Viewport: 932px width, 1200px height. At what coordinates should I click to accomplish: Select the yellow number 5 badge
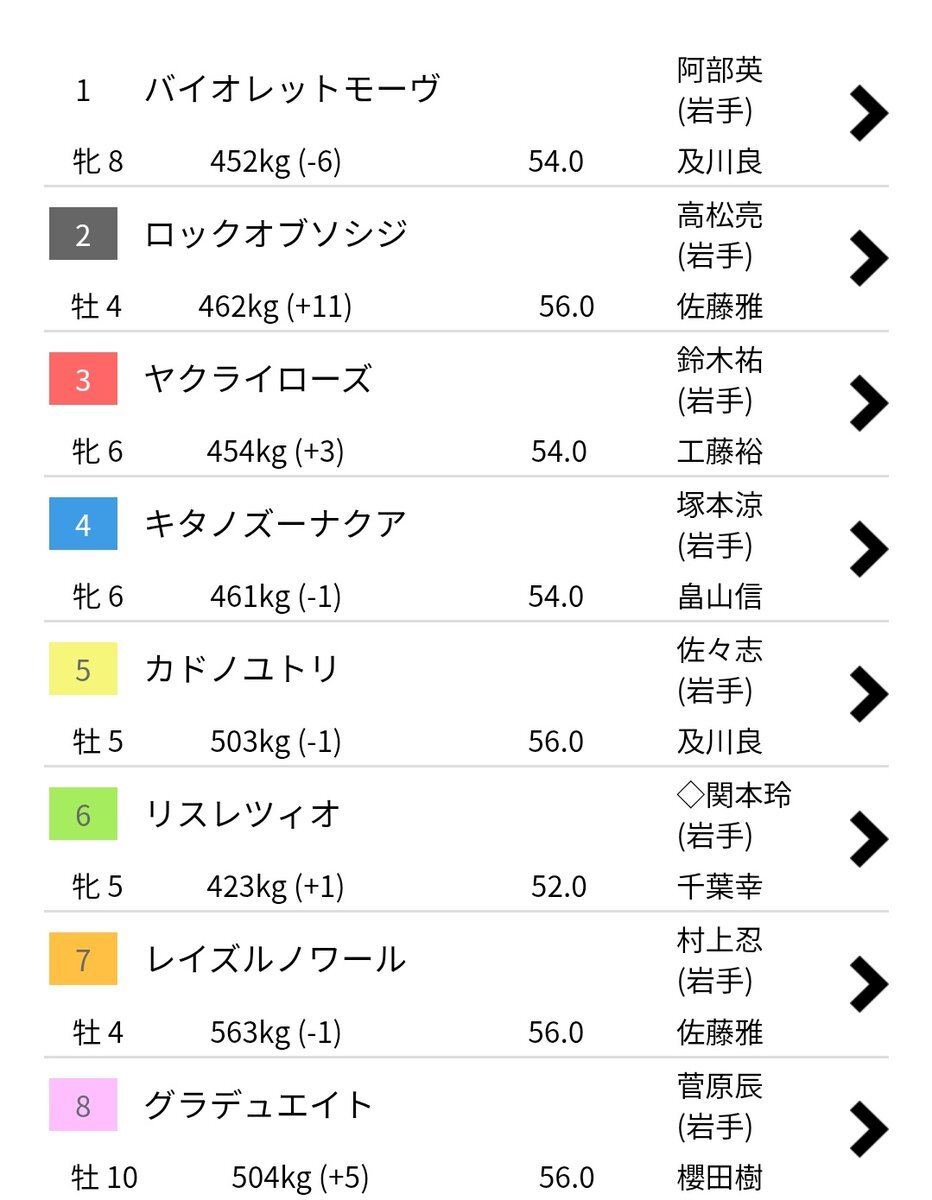[83, 669]
